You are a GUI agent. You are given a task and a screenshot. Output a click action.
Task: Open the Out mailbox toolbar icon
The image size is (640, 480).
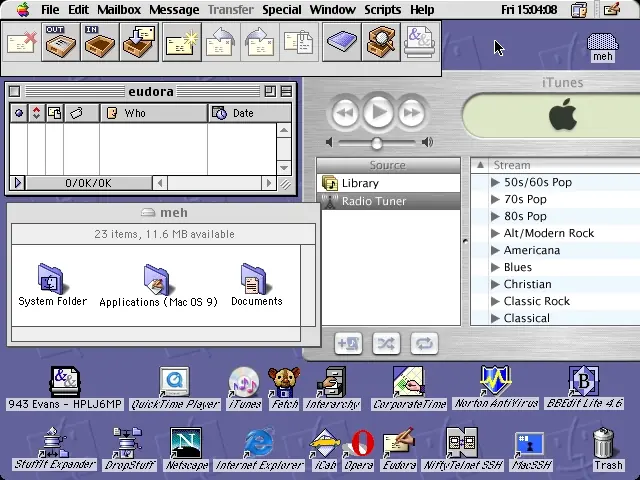point(60,42)
